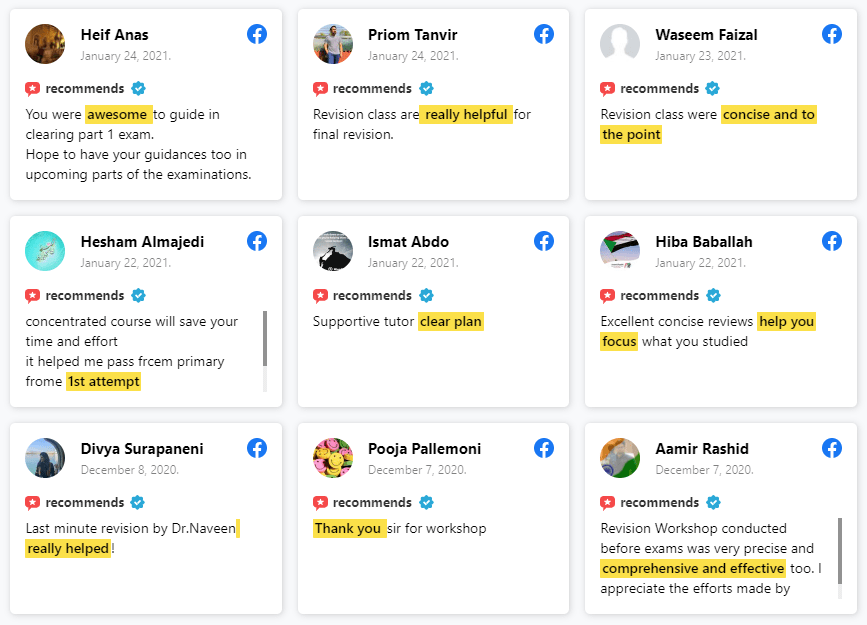
Task: Click Facebook icon on Aamir Rashid review
Action: [832, 448]
